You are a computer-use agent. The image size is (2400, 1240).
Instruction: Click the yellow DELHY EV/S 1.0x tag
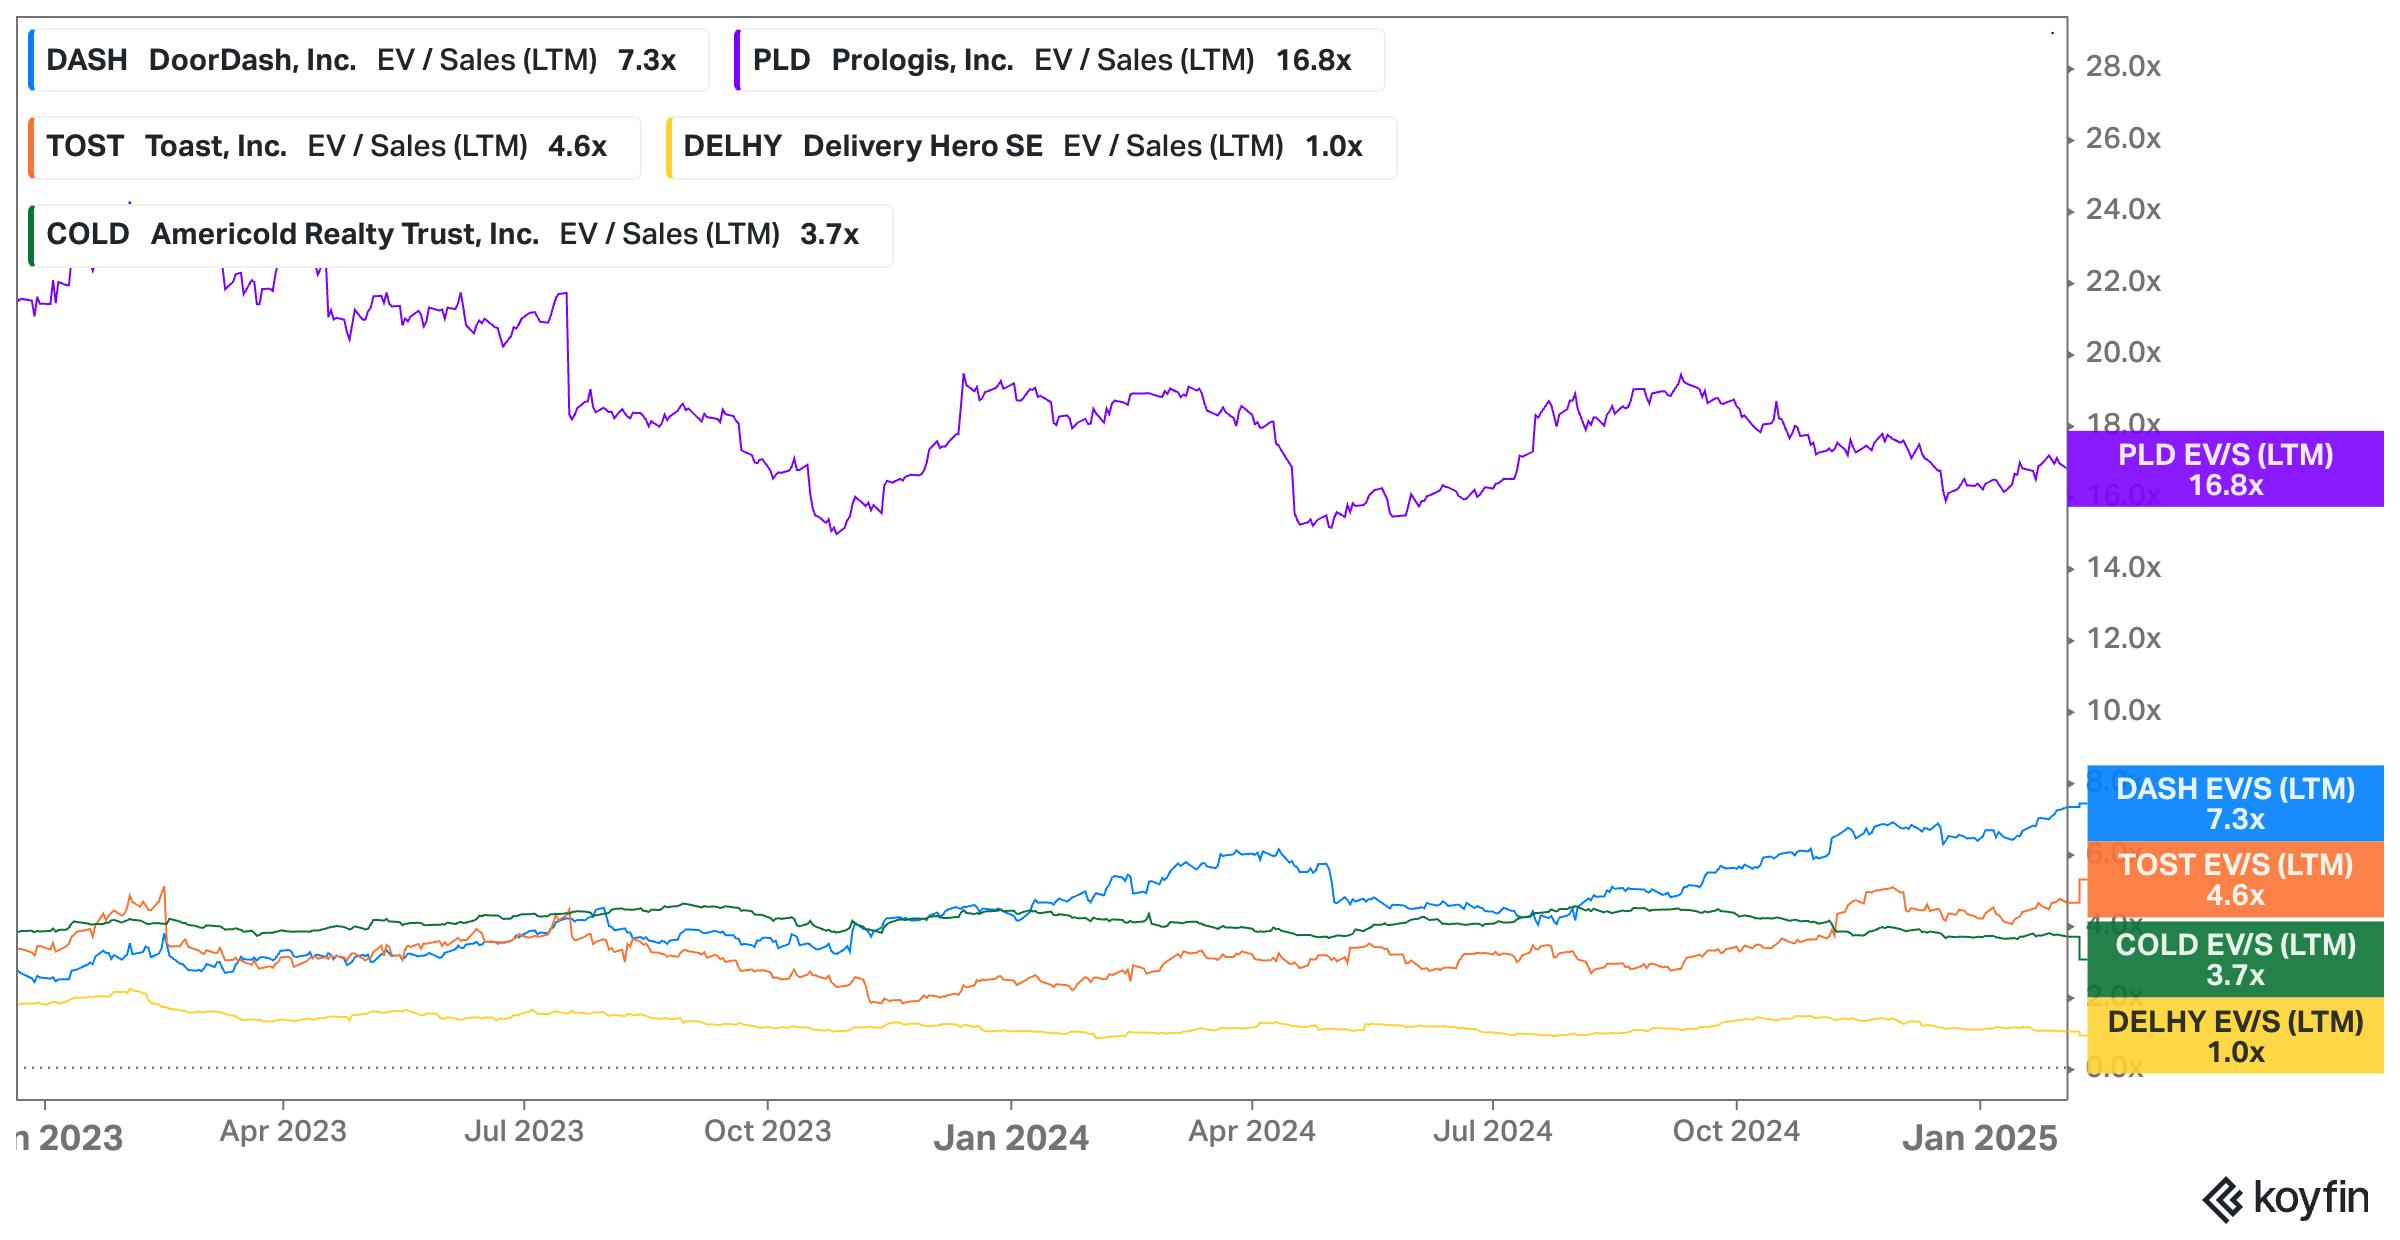coord(2235,1036)
